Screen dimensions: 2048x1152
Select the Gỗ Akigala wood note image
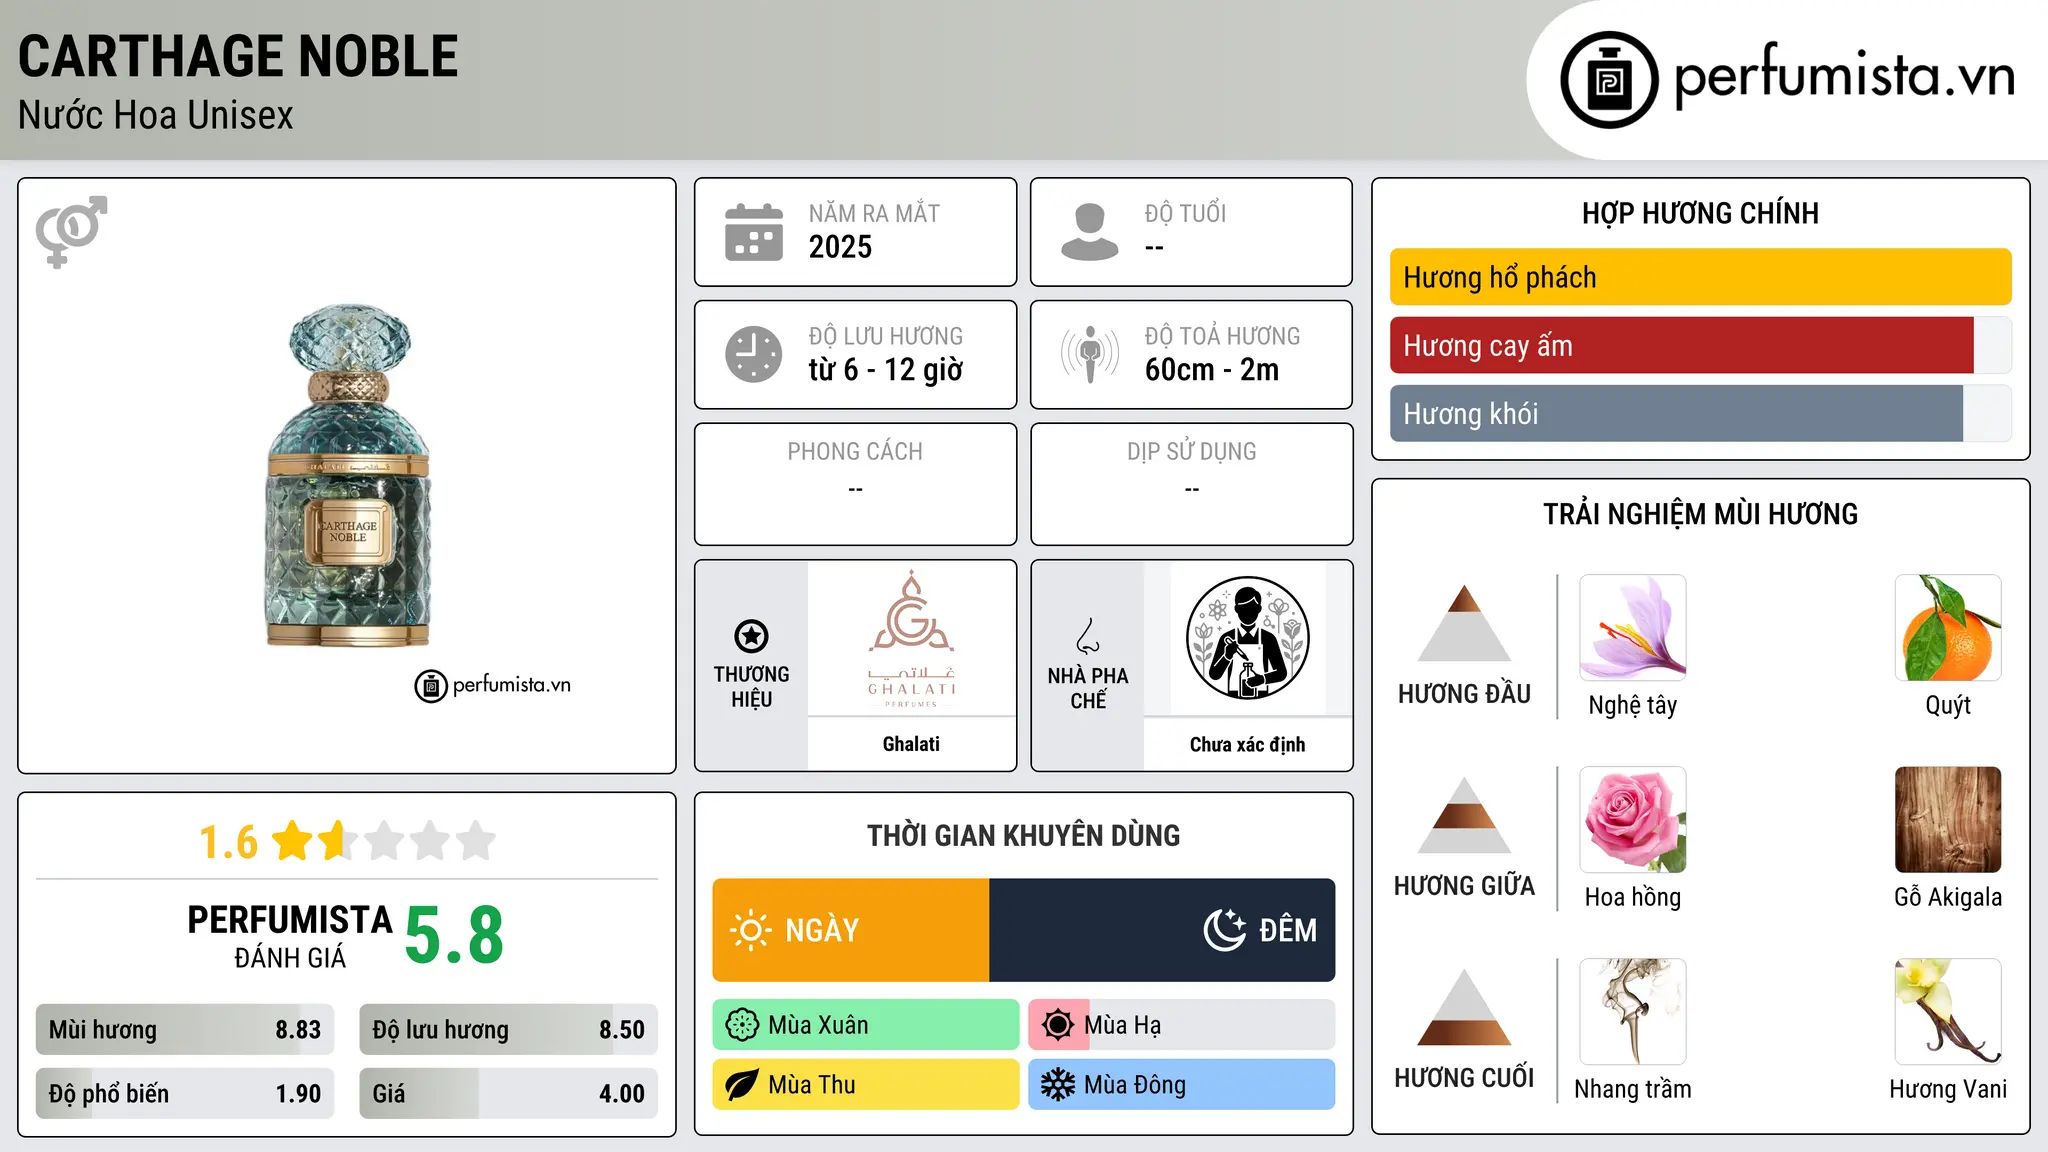(x=1948, y=820)
